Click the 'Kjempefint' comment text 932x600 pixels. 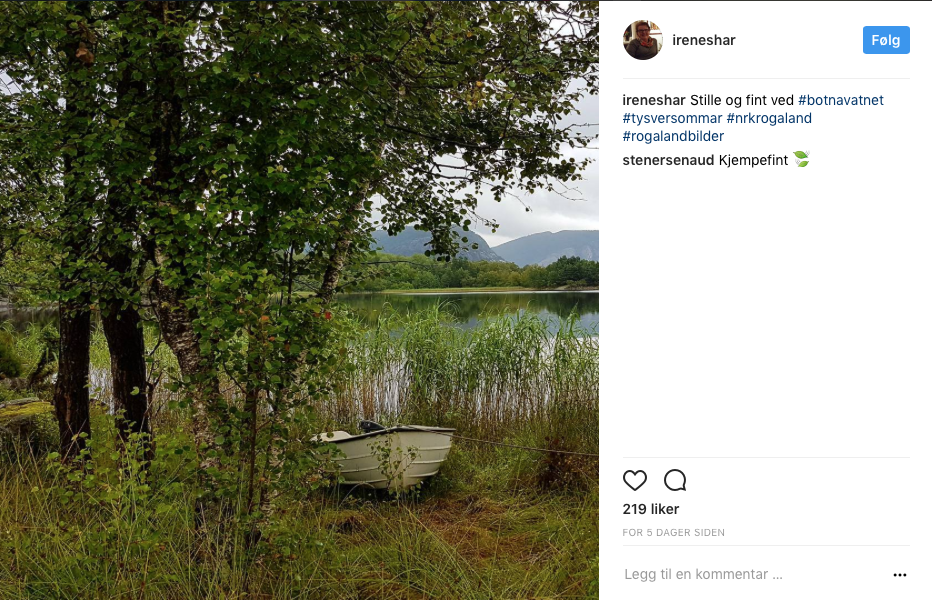tap(753, 160)
